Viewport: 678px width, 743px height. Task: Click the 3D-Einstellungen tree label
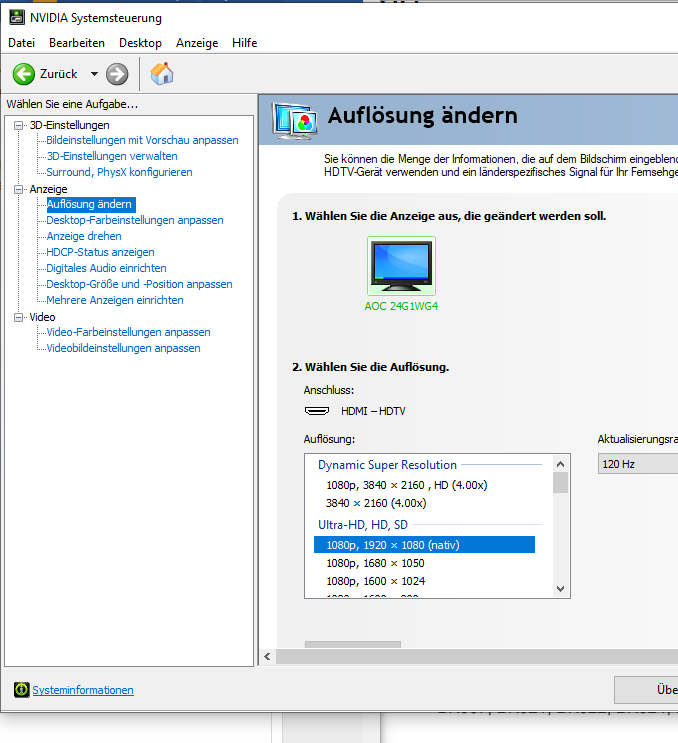pyautogui.click(x=70, y=125)
